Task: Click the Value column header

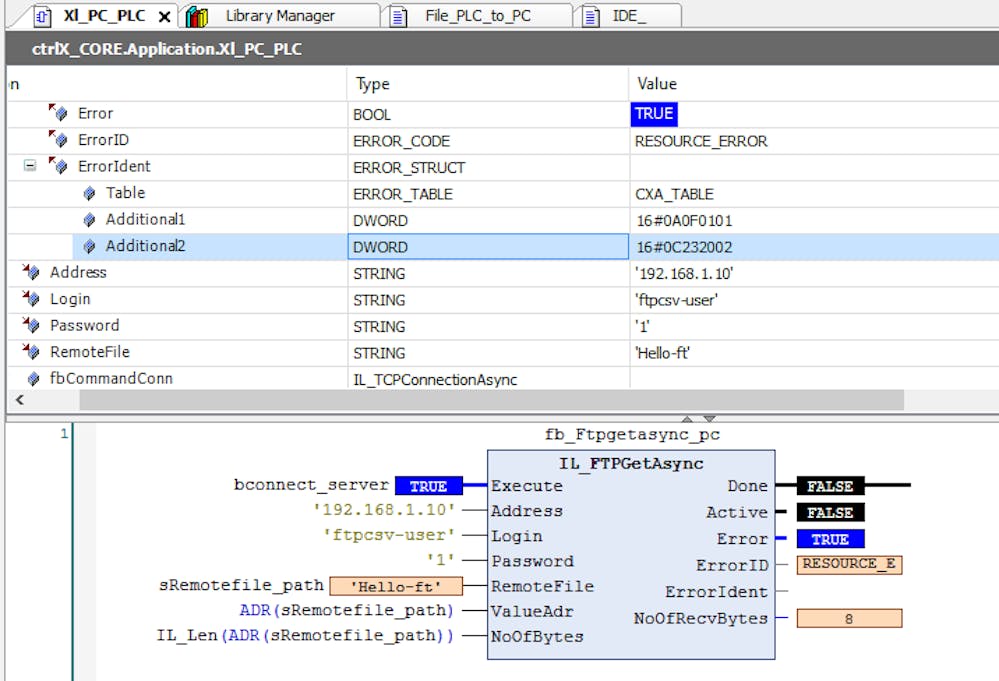Action: pos(656,84)
